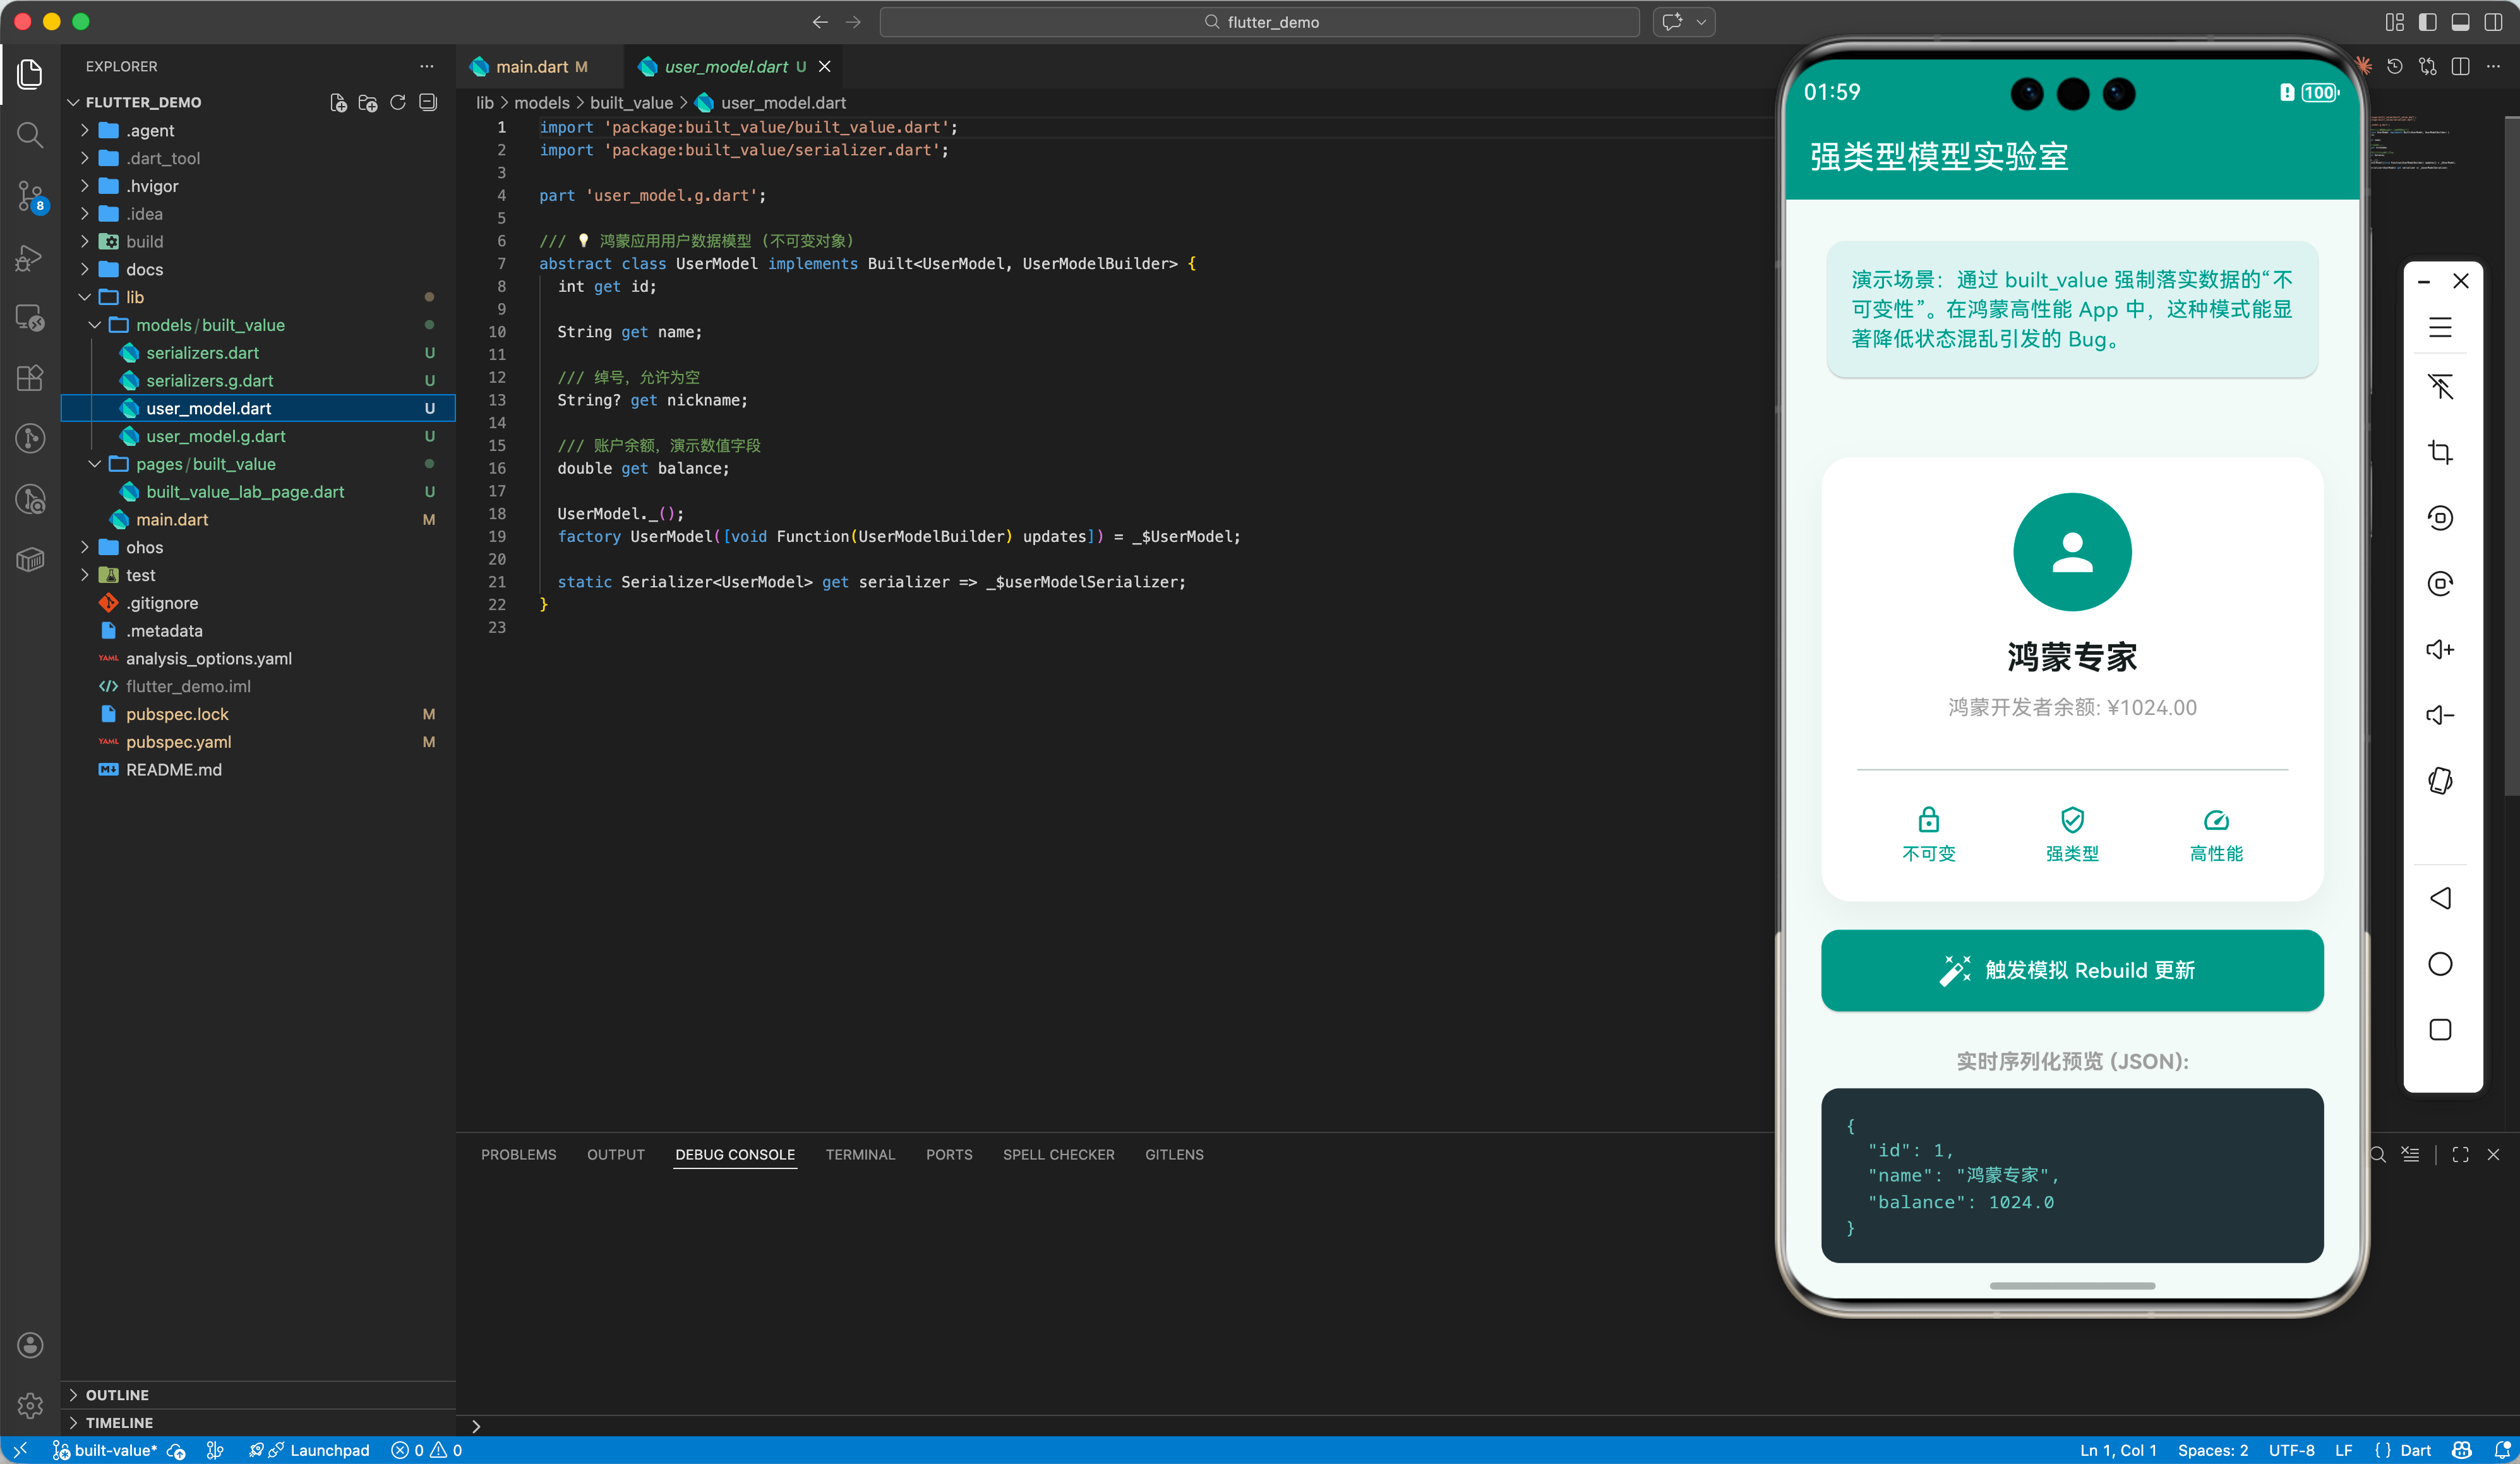Toggle the primary side bar layout button
The image size is (2520, 1464).
point(2427,22)
